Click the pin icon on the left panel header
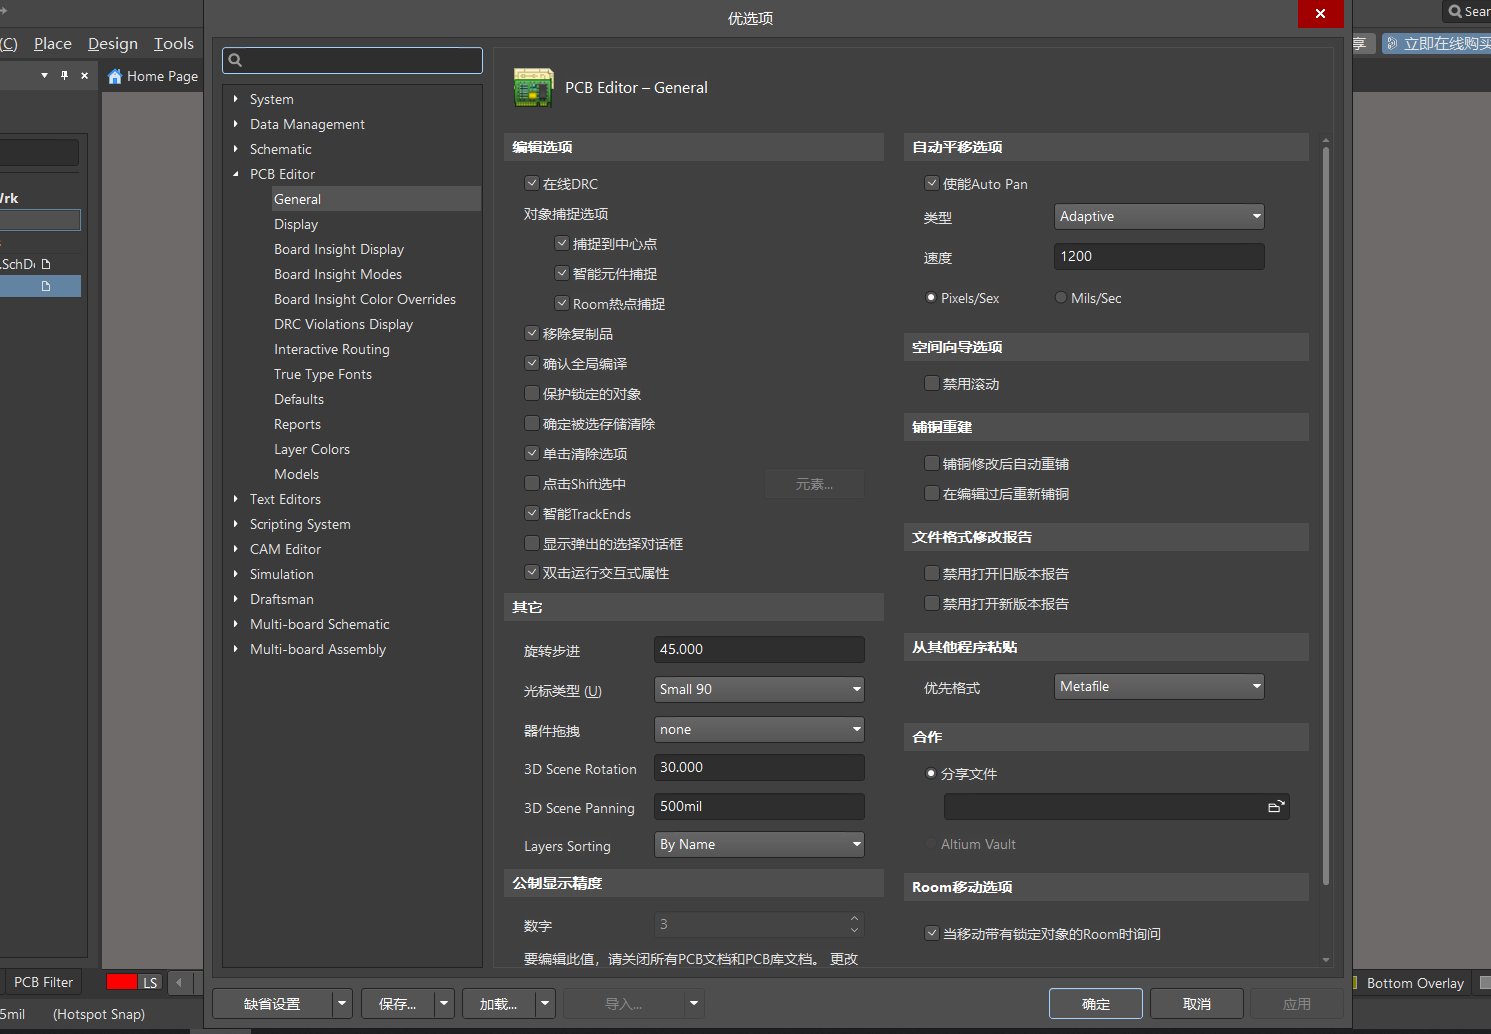The height and width of the screenshot is (1034, 1491). [64, 75]
